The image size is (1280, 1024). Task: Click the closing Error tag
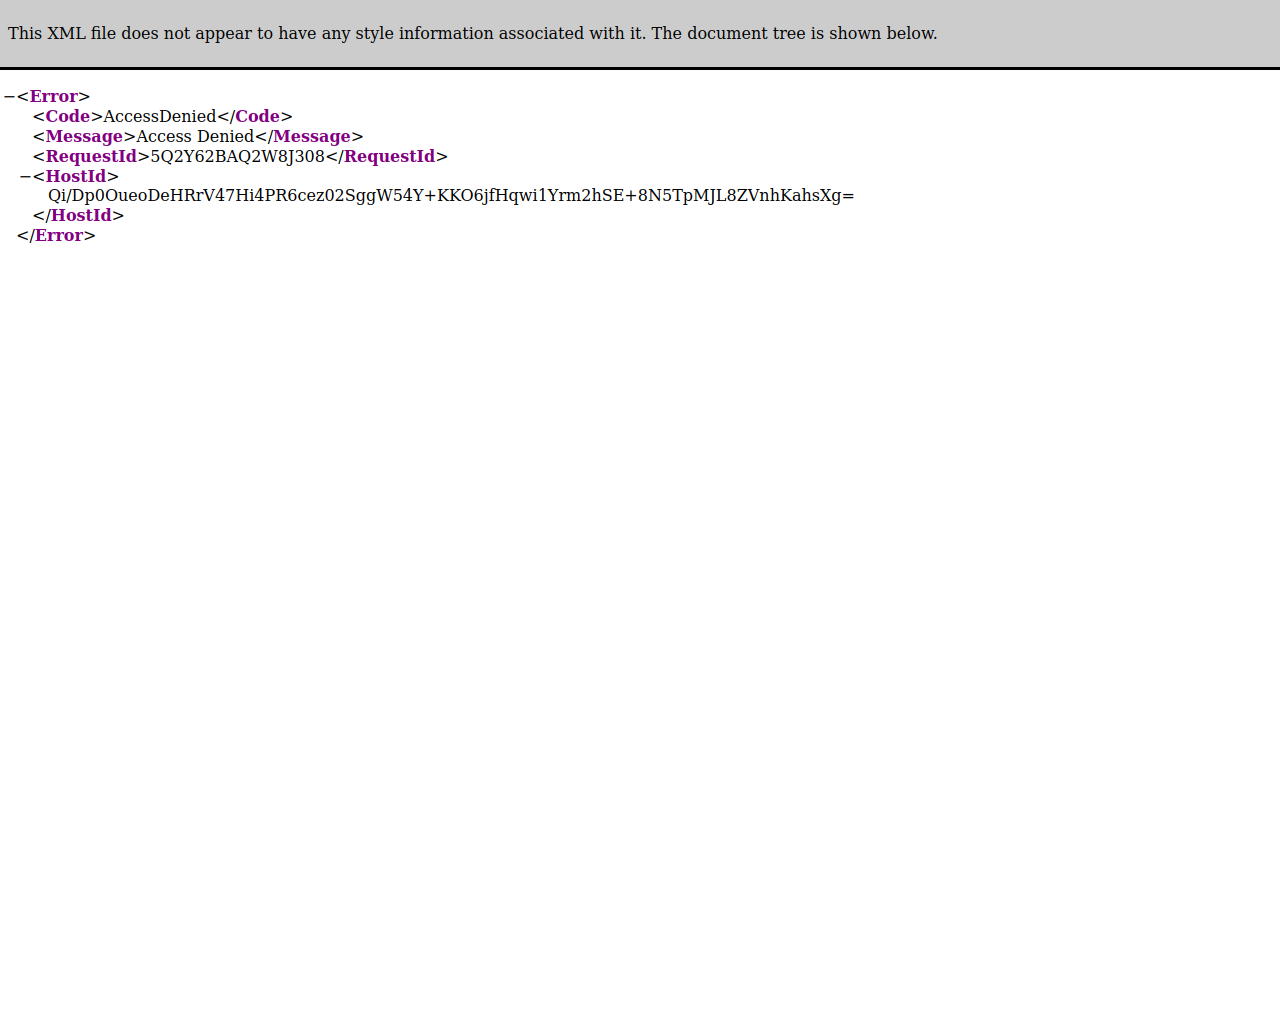coord(56,236)
